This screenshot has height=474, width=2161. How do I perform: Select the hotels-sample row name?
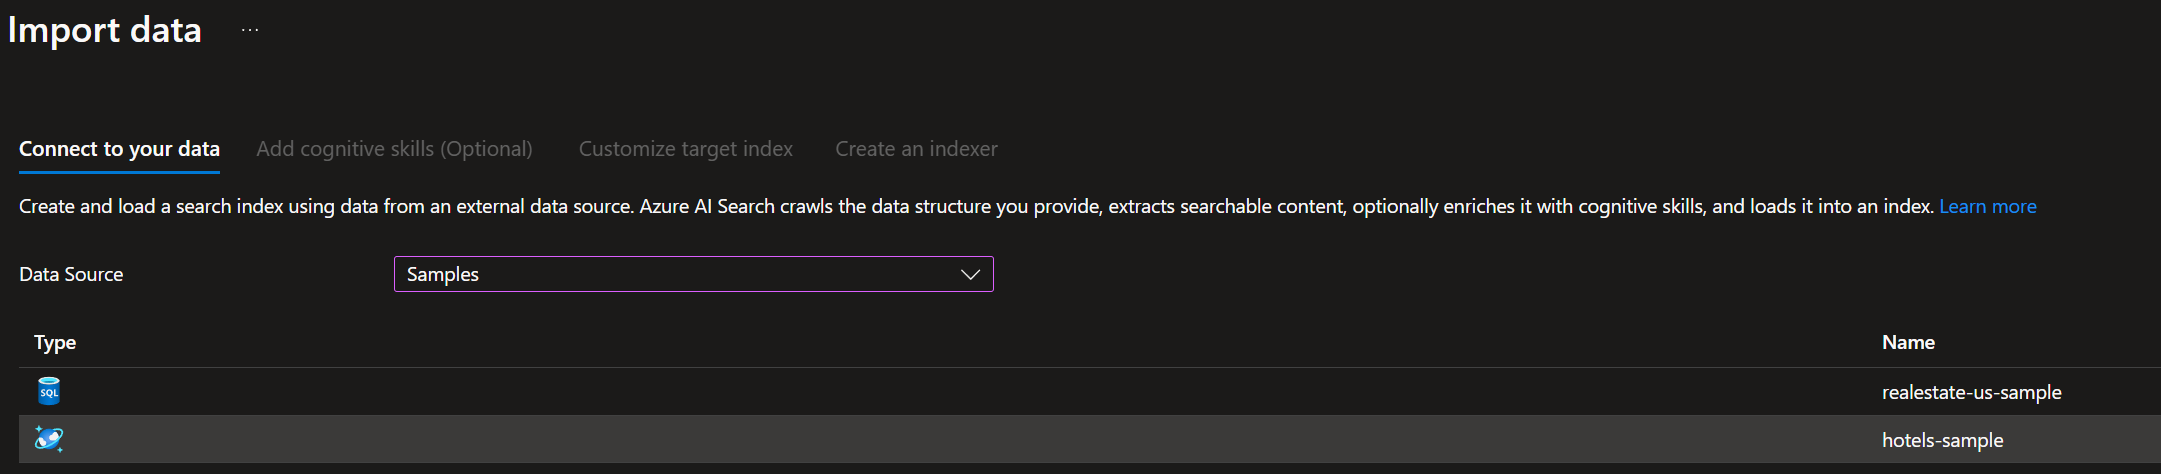click(x=1942, y=440)
